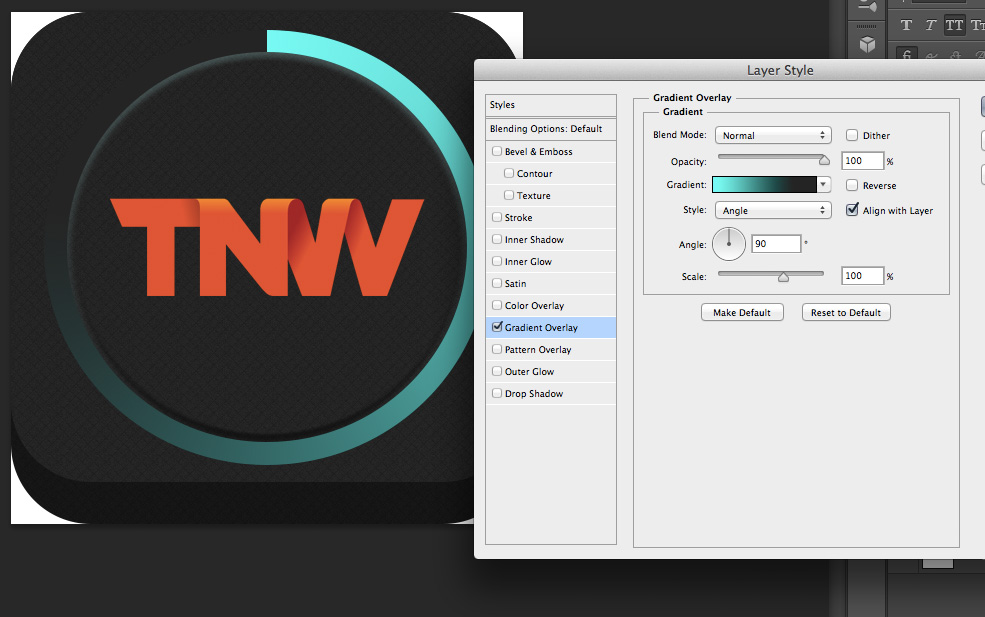Enable the Texture checkbox
The height and width of the screenshot is (617, 985).
click(509, 195)
